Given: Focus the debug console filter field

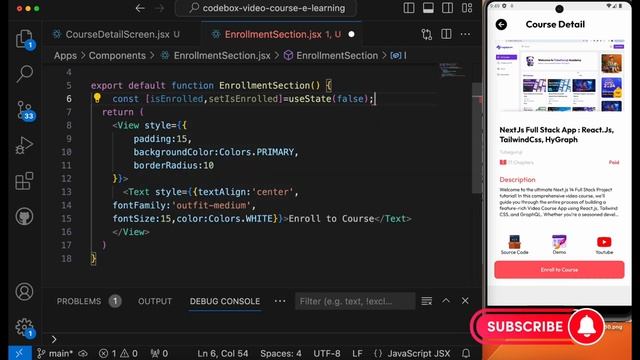Looking at the screenshot, I should 355,301.
